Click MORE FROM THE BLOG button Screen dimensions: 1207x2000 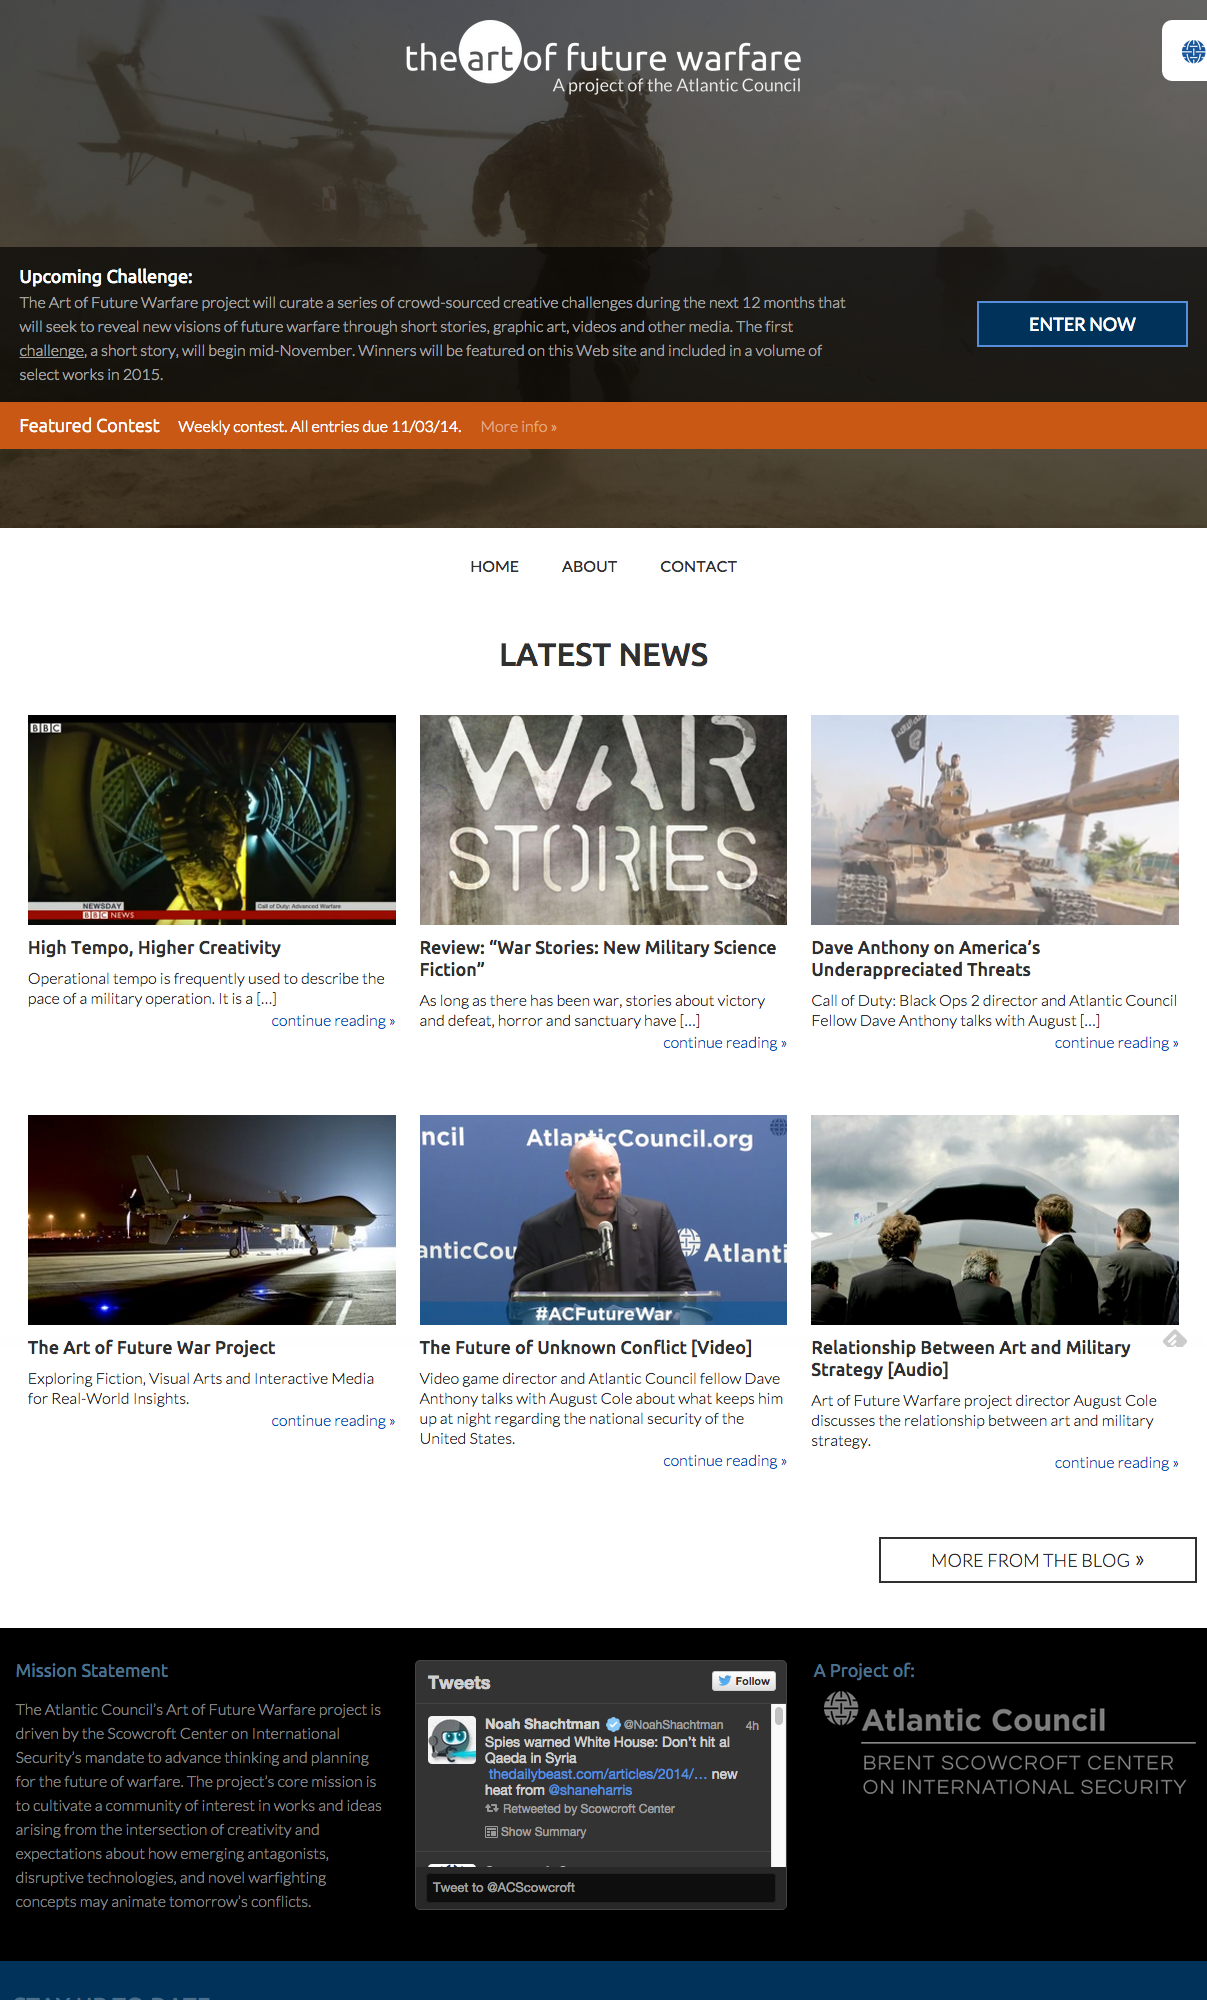[1038, 1560]
